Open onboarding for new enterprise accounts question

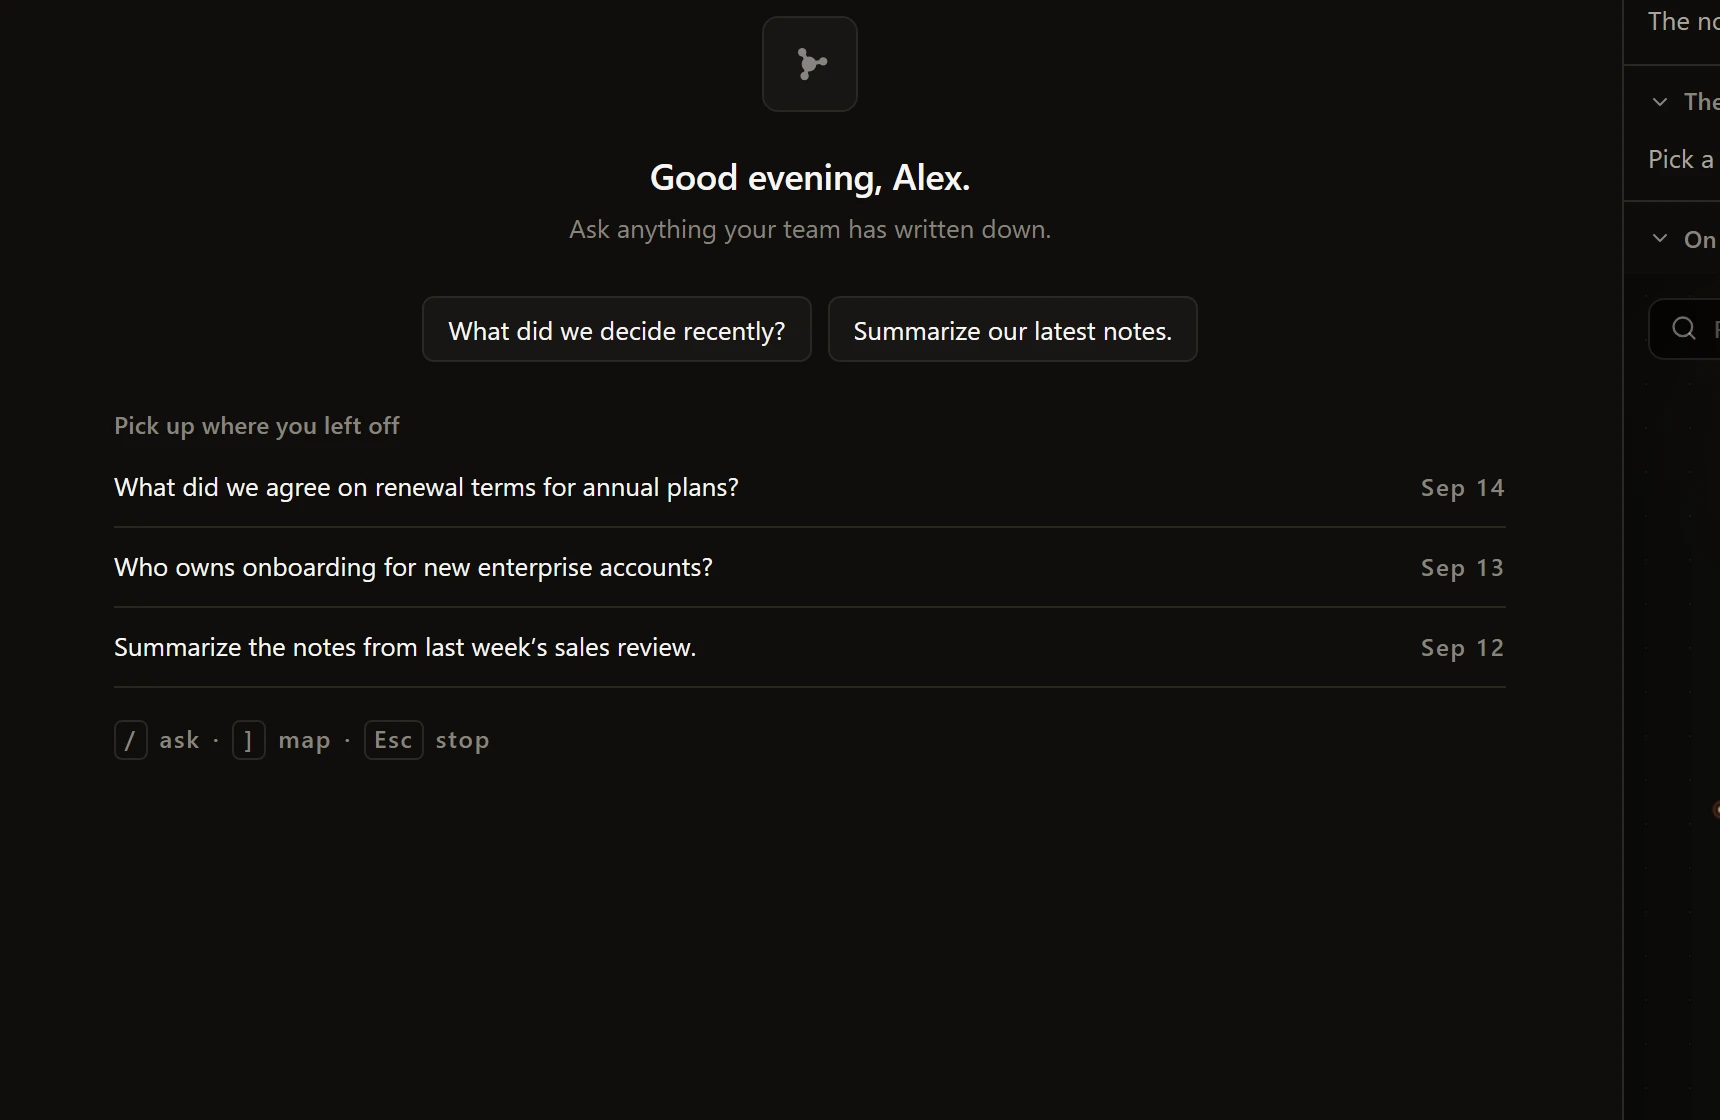pyautogui.click(x=810, y=568)
